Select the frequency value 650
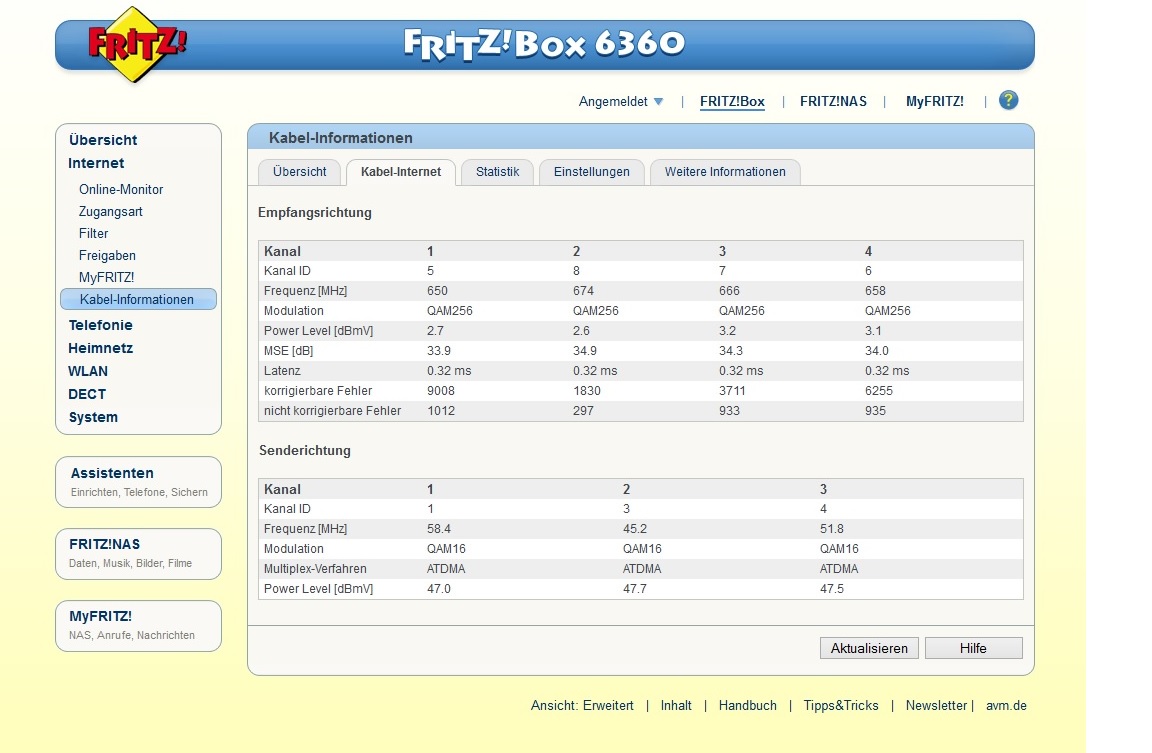Image resolution: width=1152 pixels, height=753 pixels. pyautogui.click(x=437, y=291)
